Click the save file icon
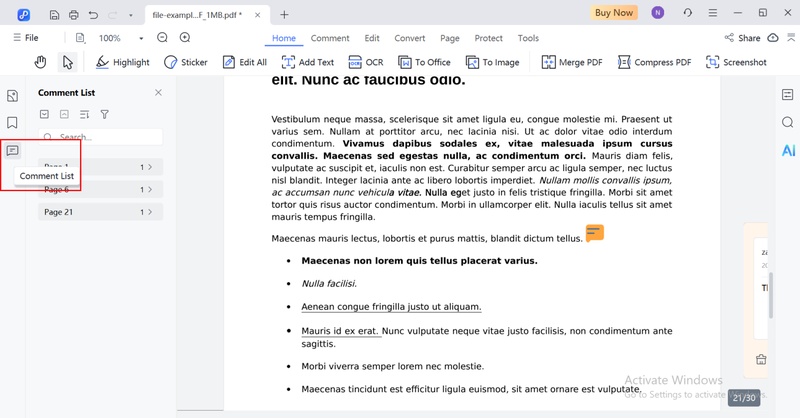Screen dimensions: 800x418 54,15
